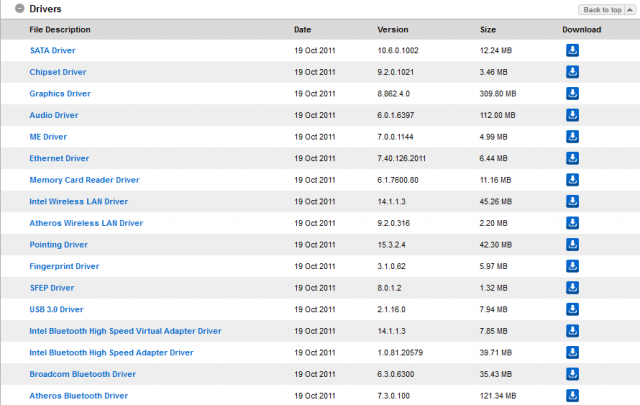Select the size value 121.34 MB
The width and height of the screenshot is (640, 405).
coord(498,396)
